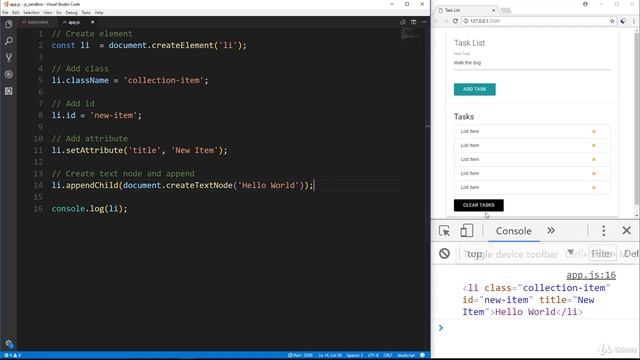Delete the second List Item task
Image resolution: width=640 pixels, height=360 pixels.
[x=594, y=145]
